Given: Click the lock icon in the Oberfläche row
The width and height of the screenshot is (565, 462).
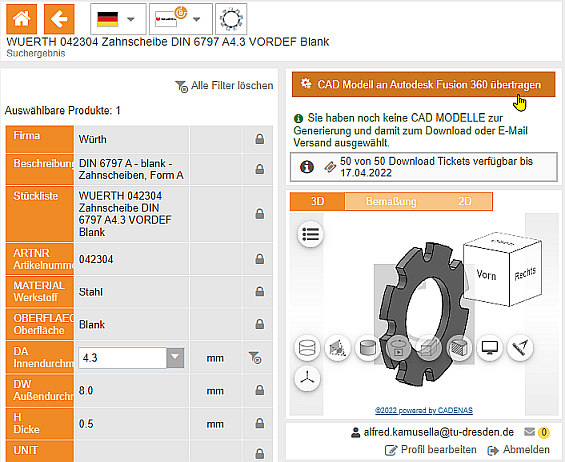Looking at the screenshot, I should pos(259,324).
